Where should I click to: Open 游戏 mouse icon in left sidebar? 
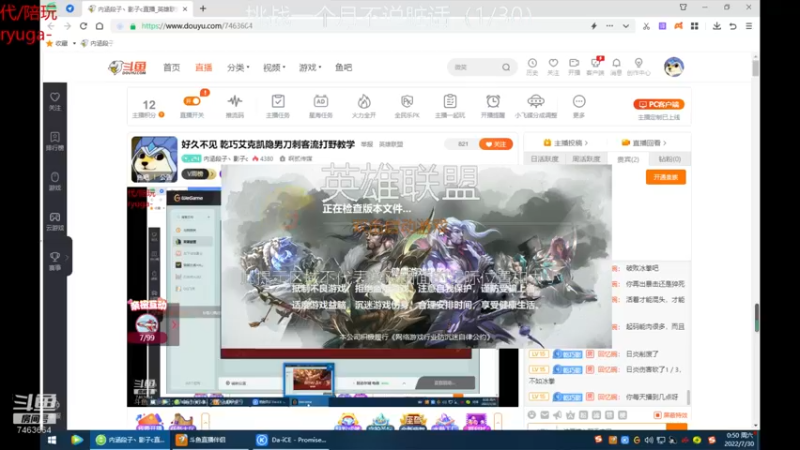point(55,181)
